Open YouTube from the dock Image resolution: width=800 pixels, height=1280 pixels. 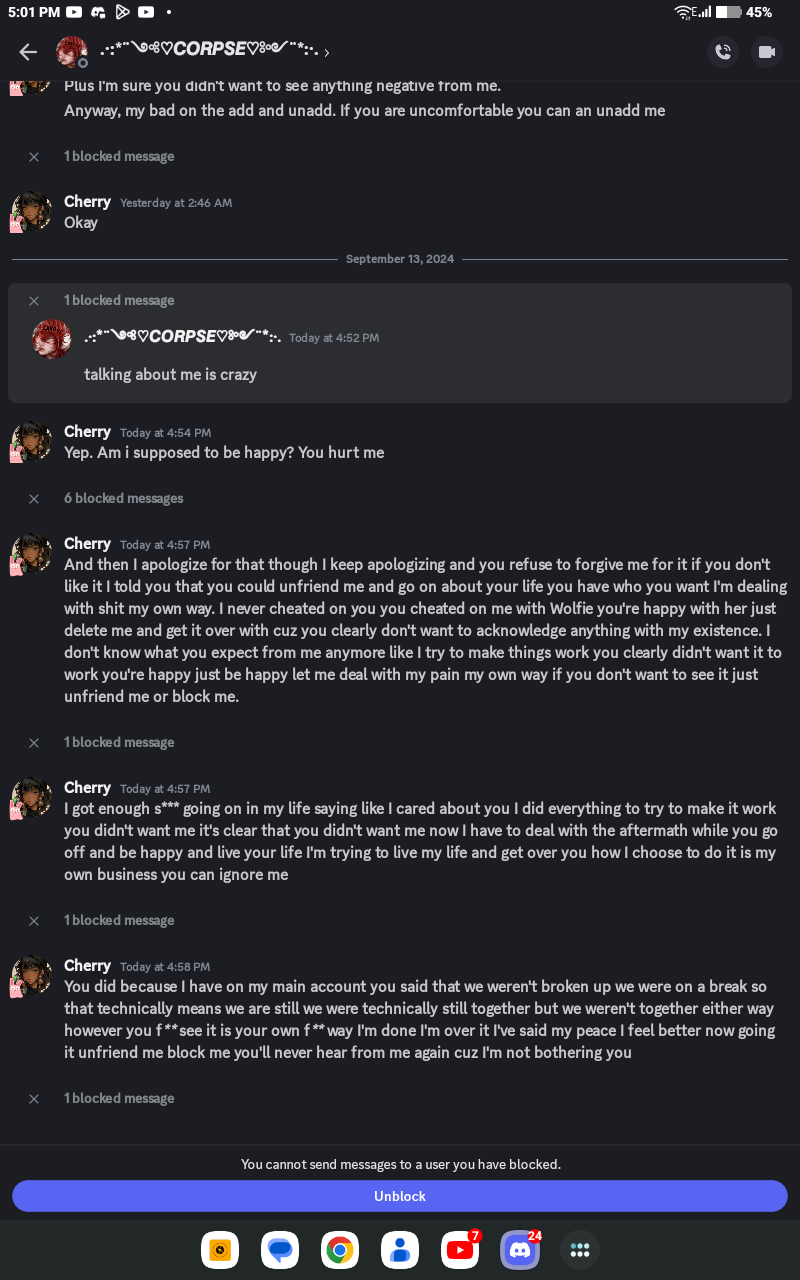(460, 1250)
